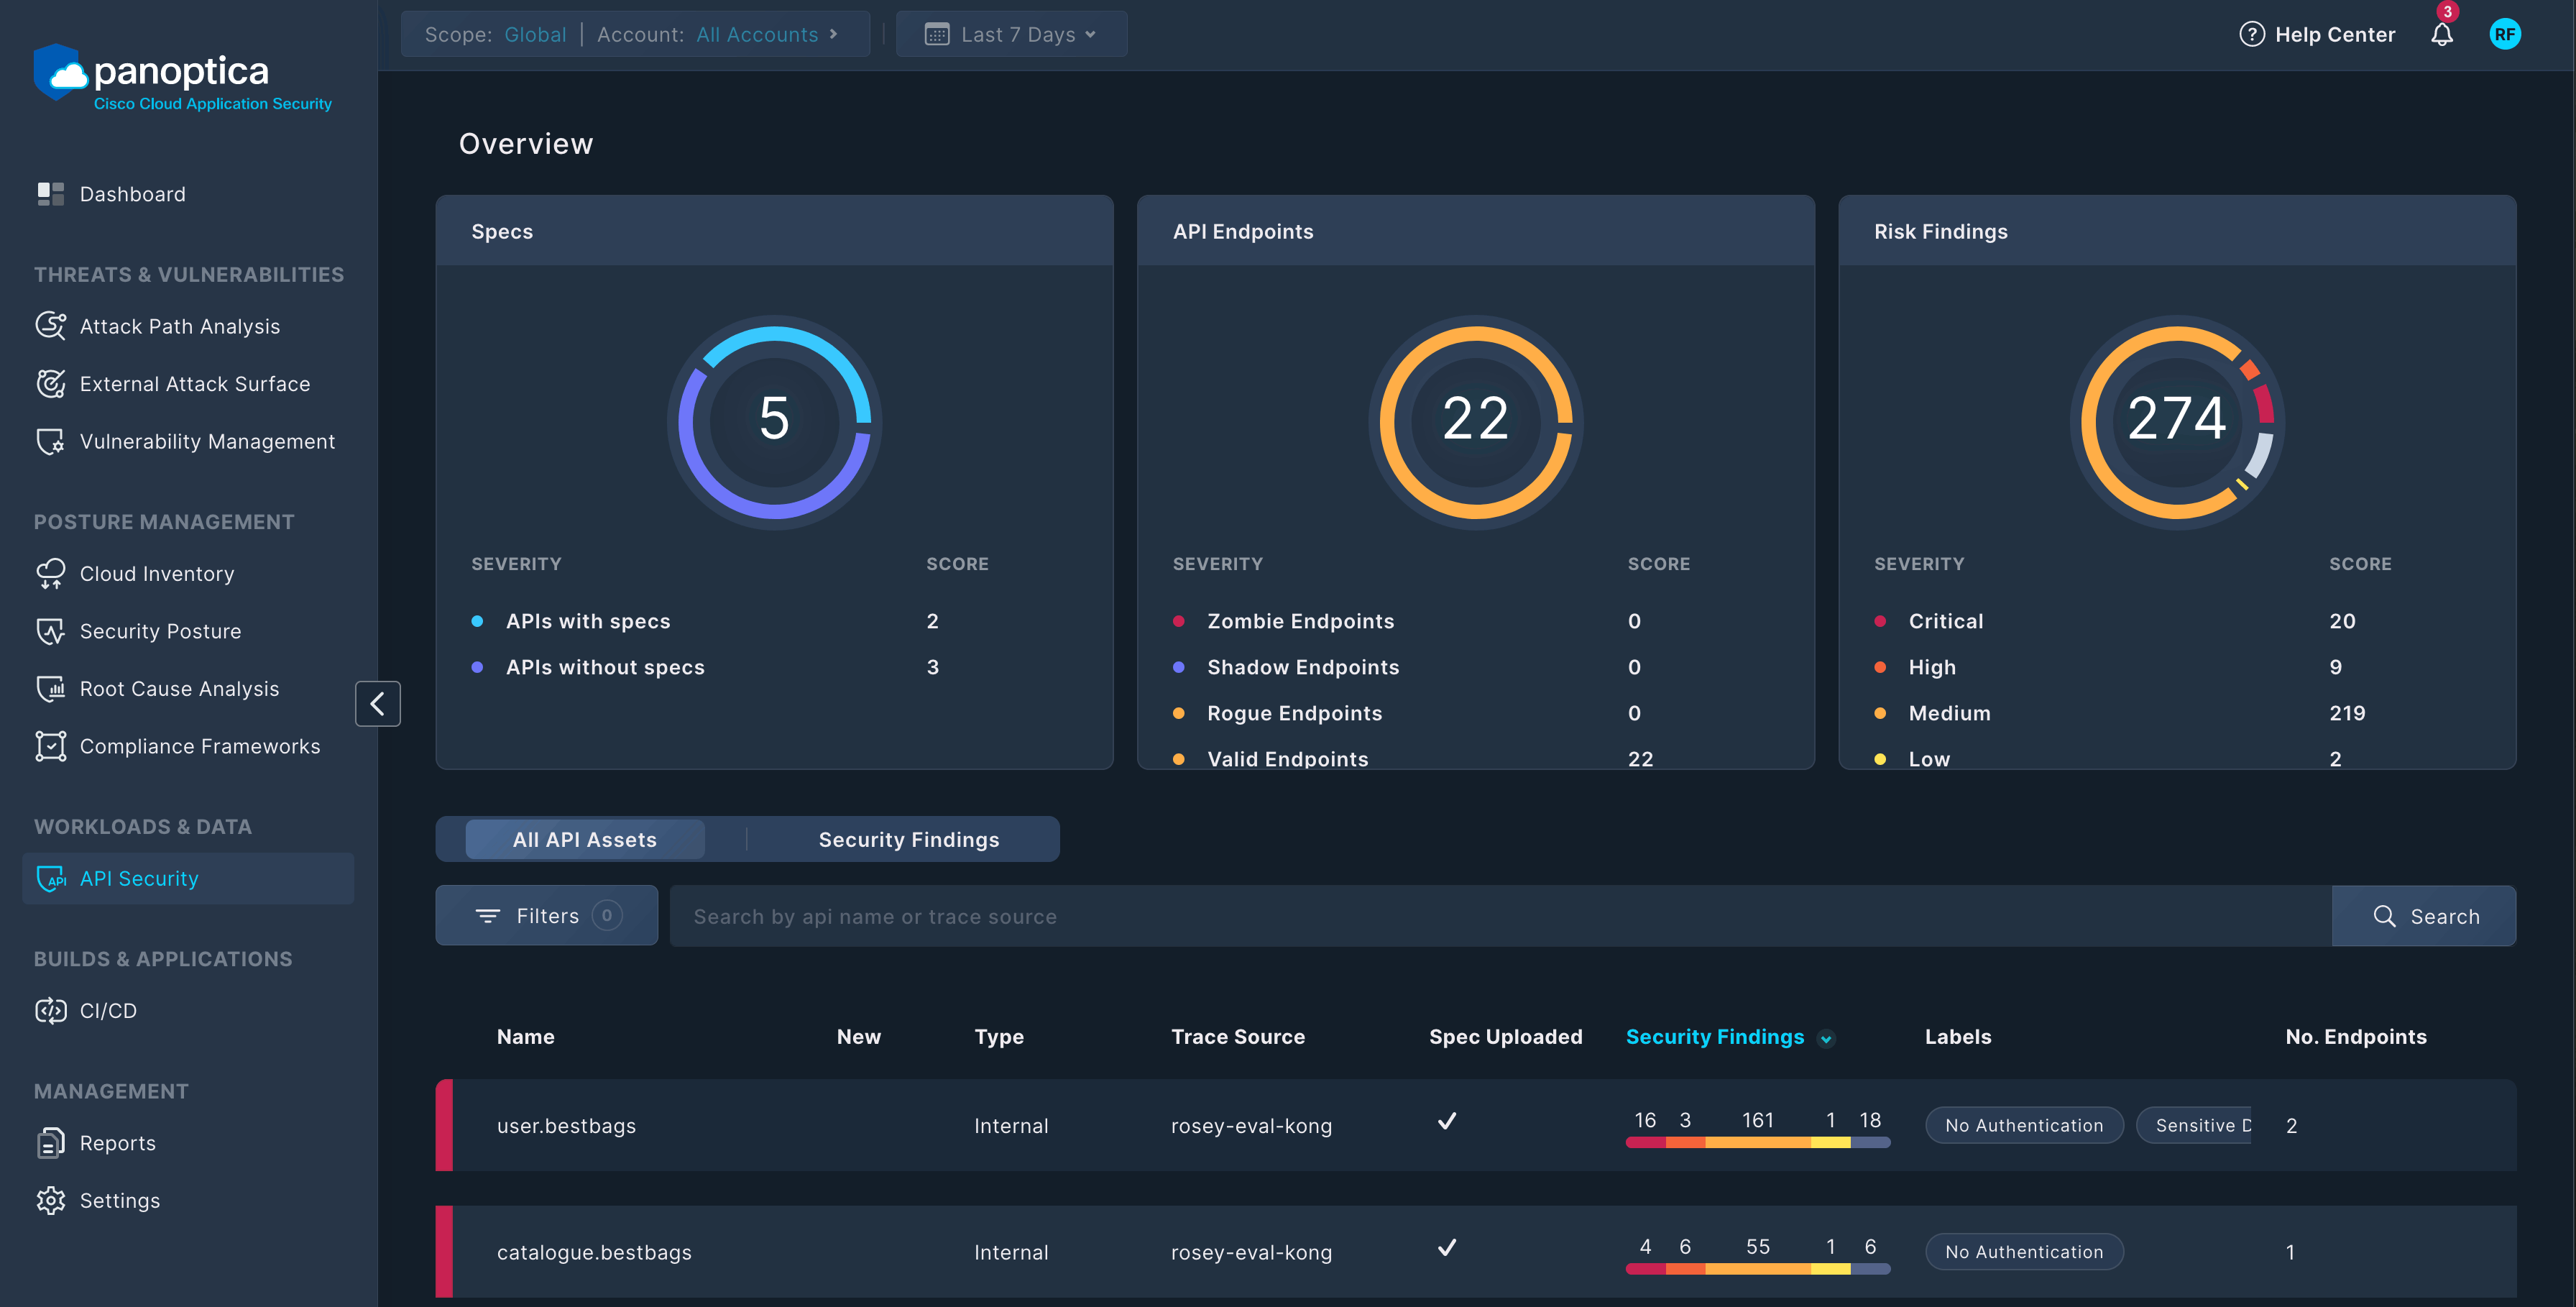Image resolution: width=2576 pixels, height=1307 pixels.
Task: Change sort order via Security Findings chevron
Action: pos(1828,1038)
